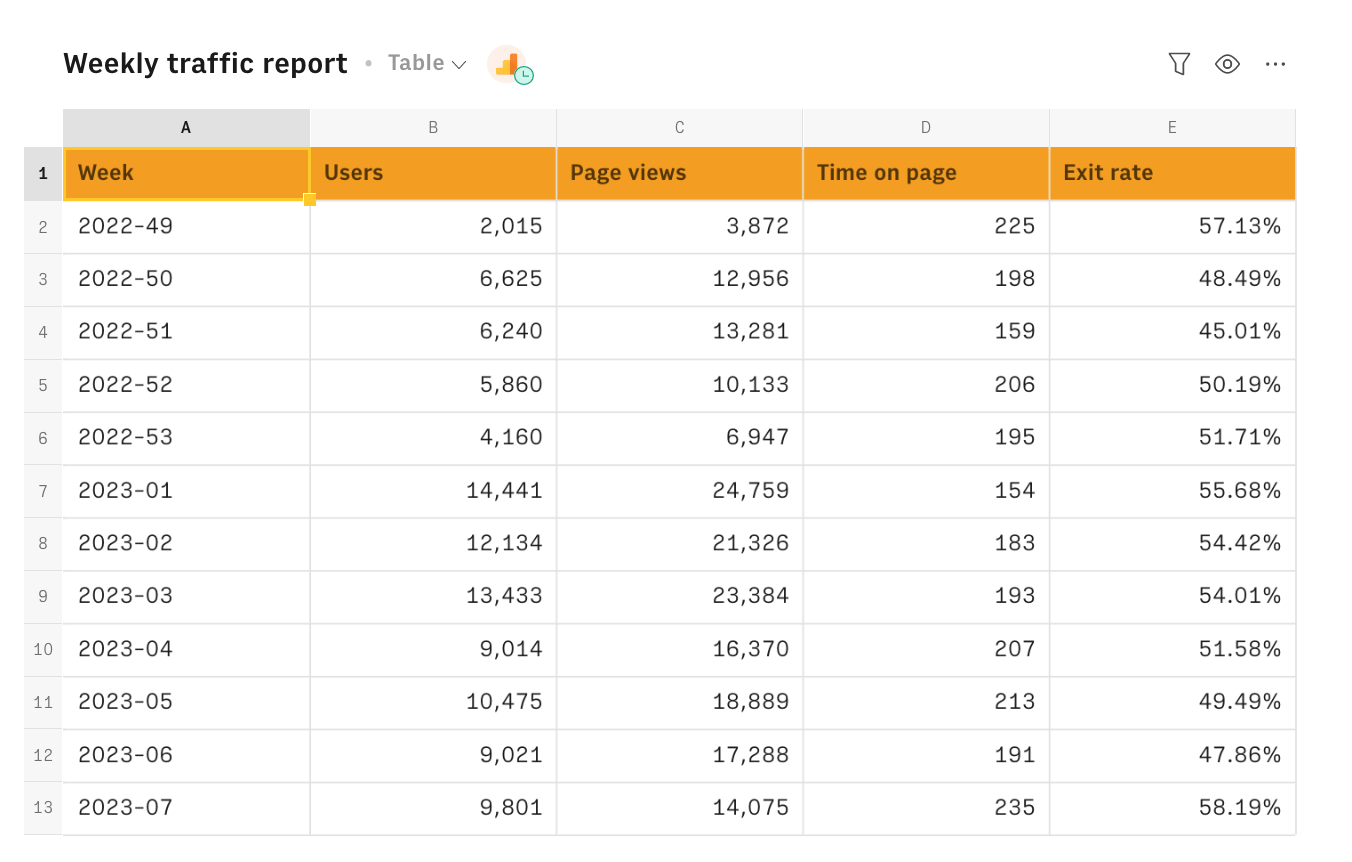Select column E header

click(1172, 128)
